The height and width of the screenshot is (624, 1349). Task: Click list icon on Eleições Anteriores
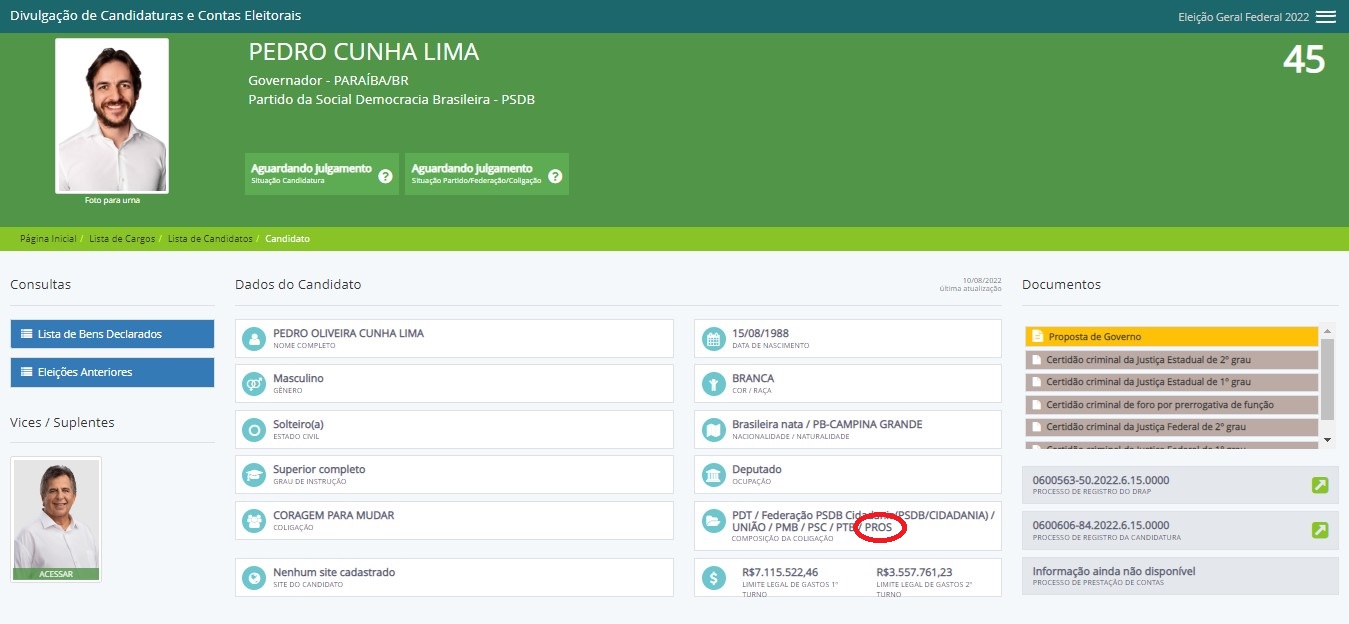[27, 372]
